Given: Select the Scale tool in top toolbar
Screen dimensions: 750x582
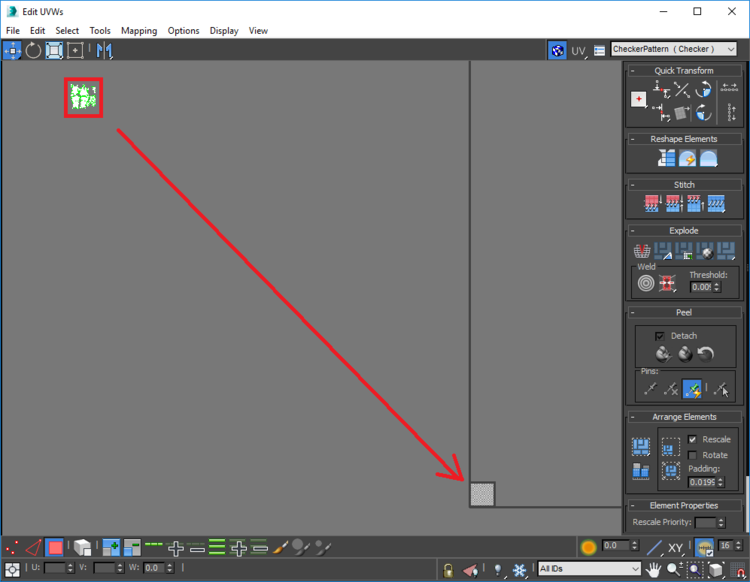Looking at the screenshot, I should coord(54,50).
